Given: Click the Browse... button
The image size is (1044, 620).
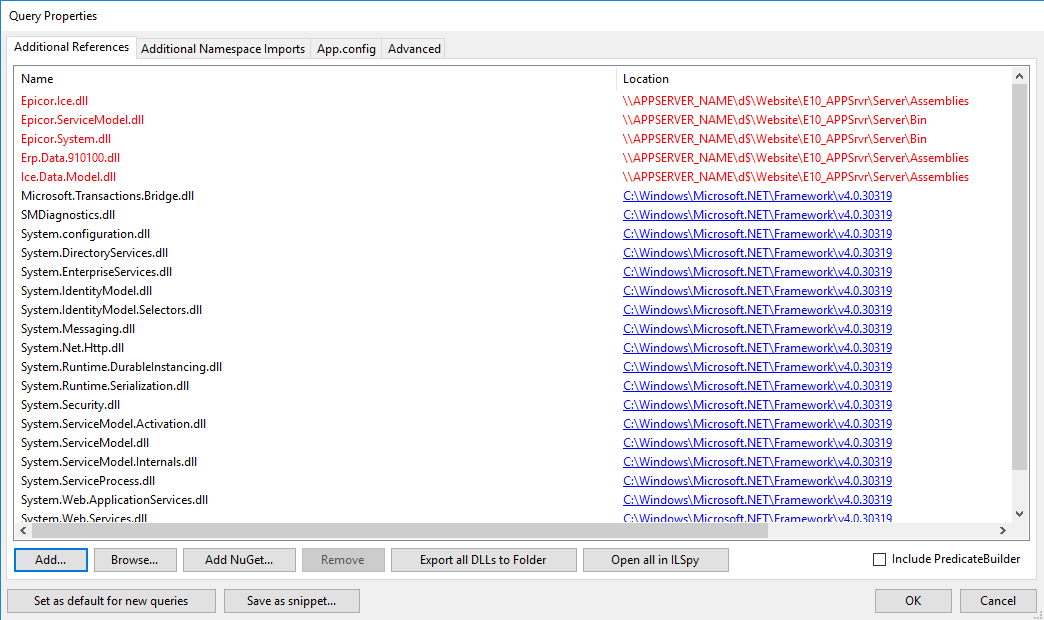Looking at the screenshot, I should click(x=134, y=560).
